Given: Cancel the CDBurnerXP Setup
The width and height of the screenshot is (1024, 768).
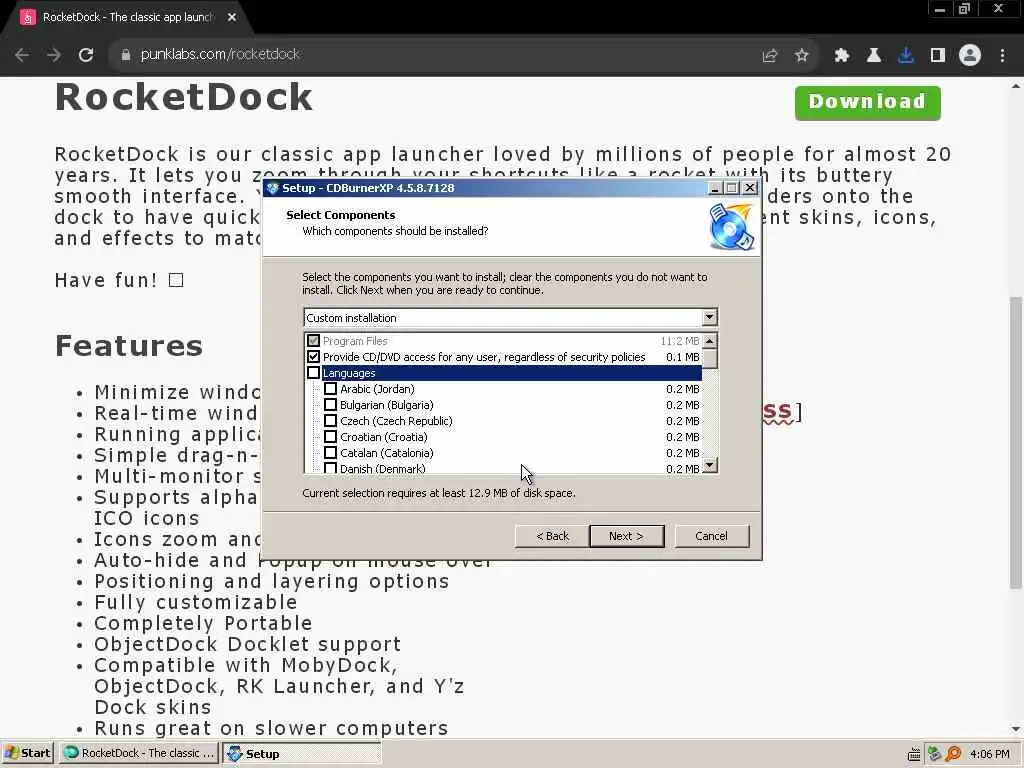Looking at the screenshot, I should [x=712, y=536].
